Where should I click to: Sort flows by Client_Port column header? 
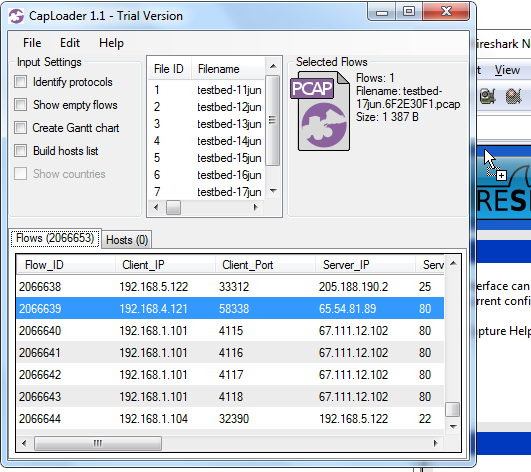tap(265, 264)
